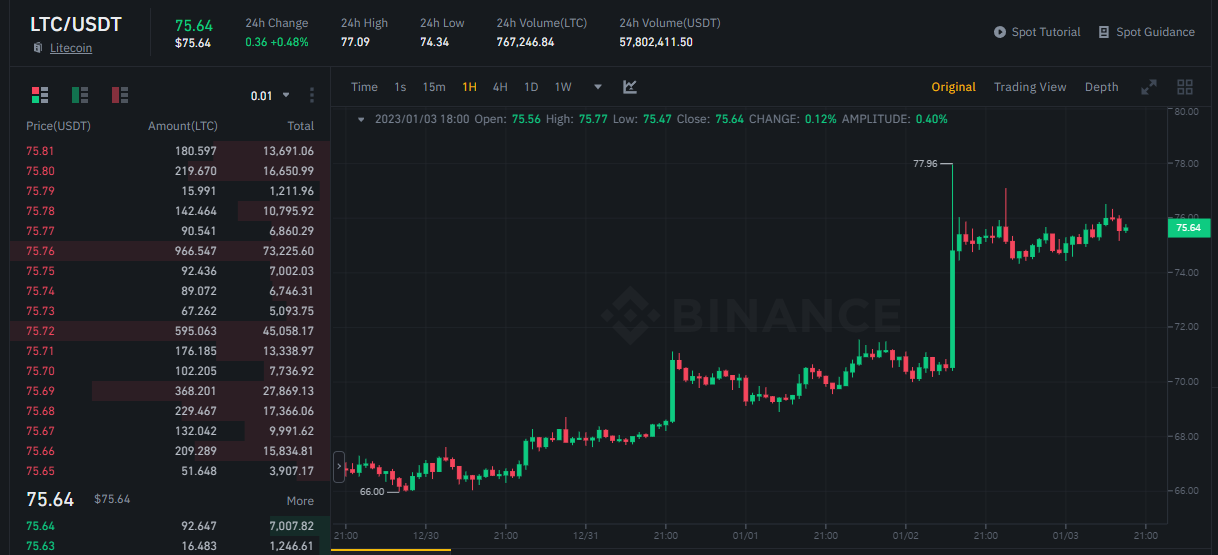Screen dimensions: 1218x555
Task: Select buy order at price 75.64
Action: coord(170,526)
